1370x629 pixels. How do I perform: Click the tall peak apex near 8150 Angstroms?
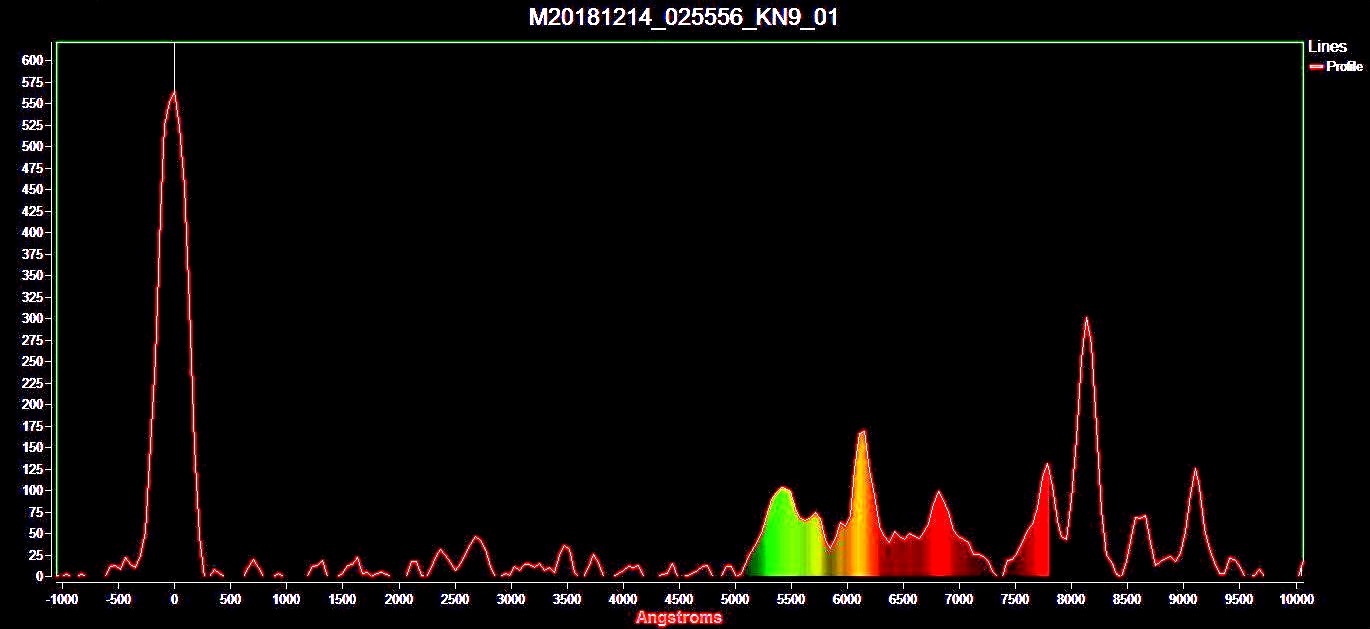(1086, 319)
